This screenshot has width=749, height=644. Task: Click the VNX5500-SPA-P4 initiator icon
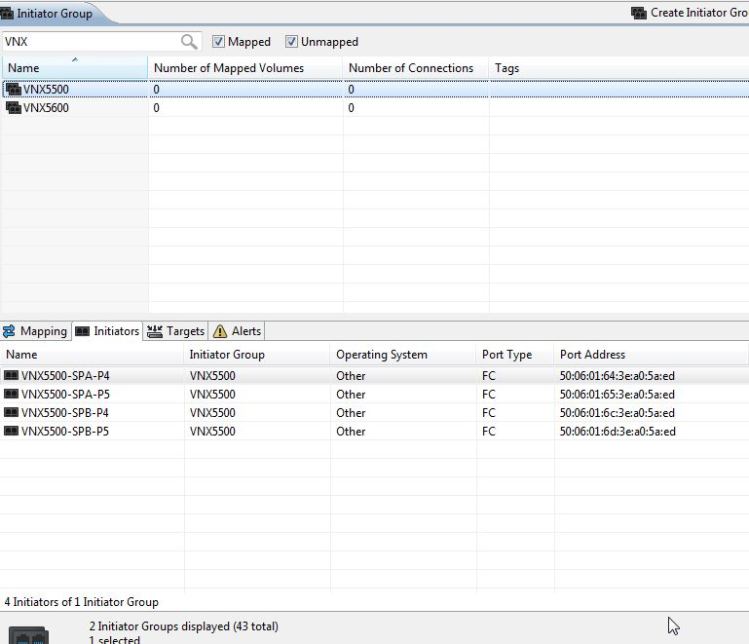click(x=11, y=376)
